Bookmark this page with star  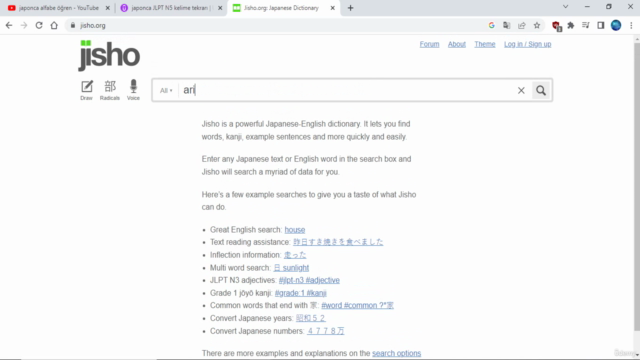click(x=537, y=25)
